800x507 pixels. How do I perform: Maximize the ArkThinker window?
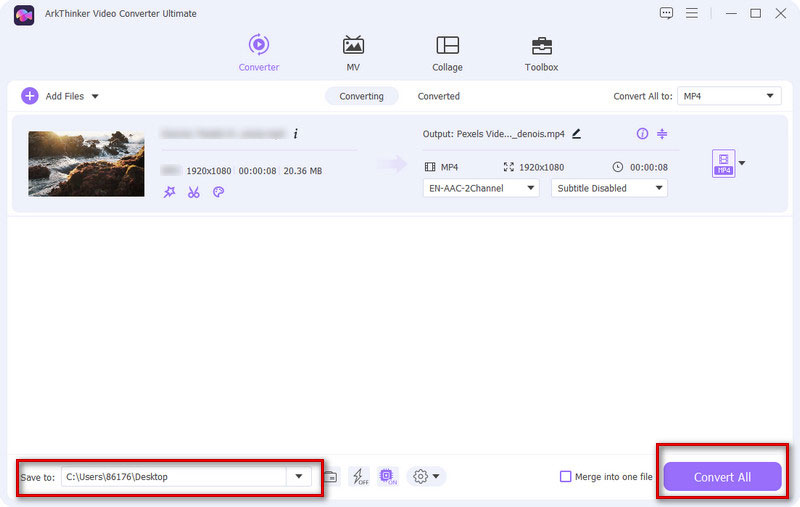[x=756, y=13]
